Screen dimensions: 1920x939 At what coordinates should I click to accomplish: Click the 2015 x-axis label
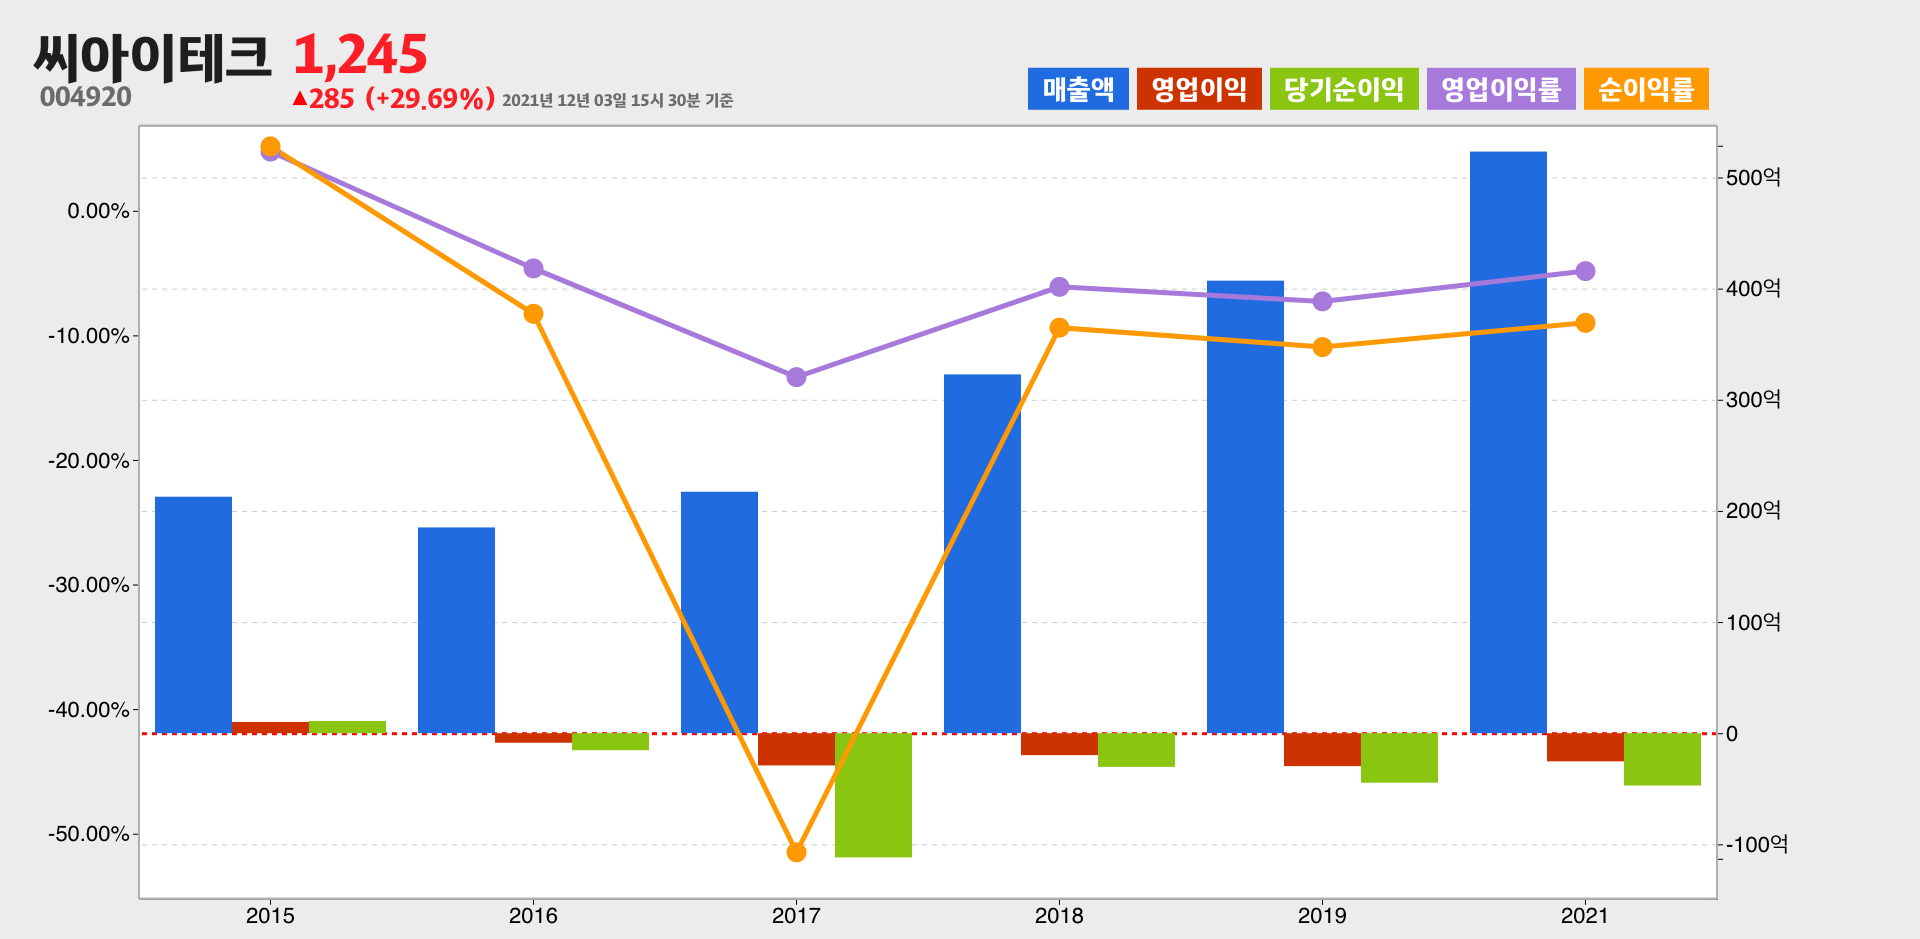(270, 915)
